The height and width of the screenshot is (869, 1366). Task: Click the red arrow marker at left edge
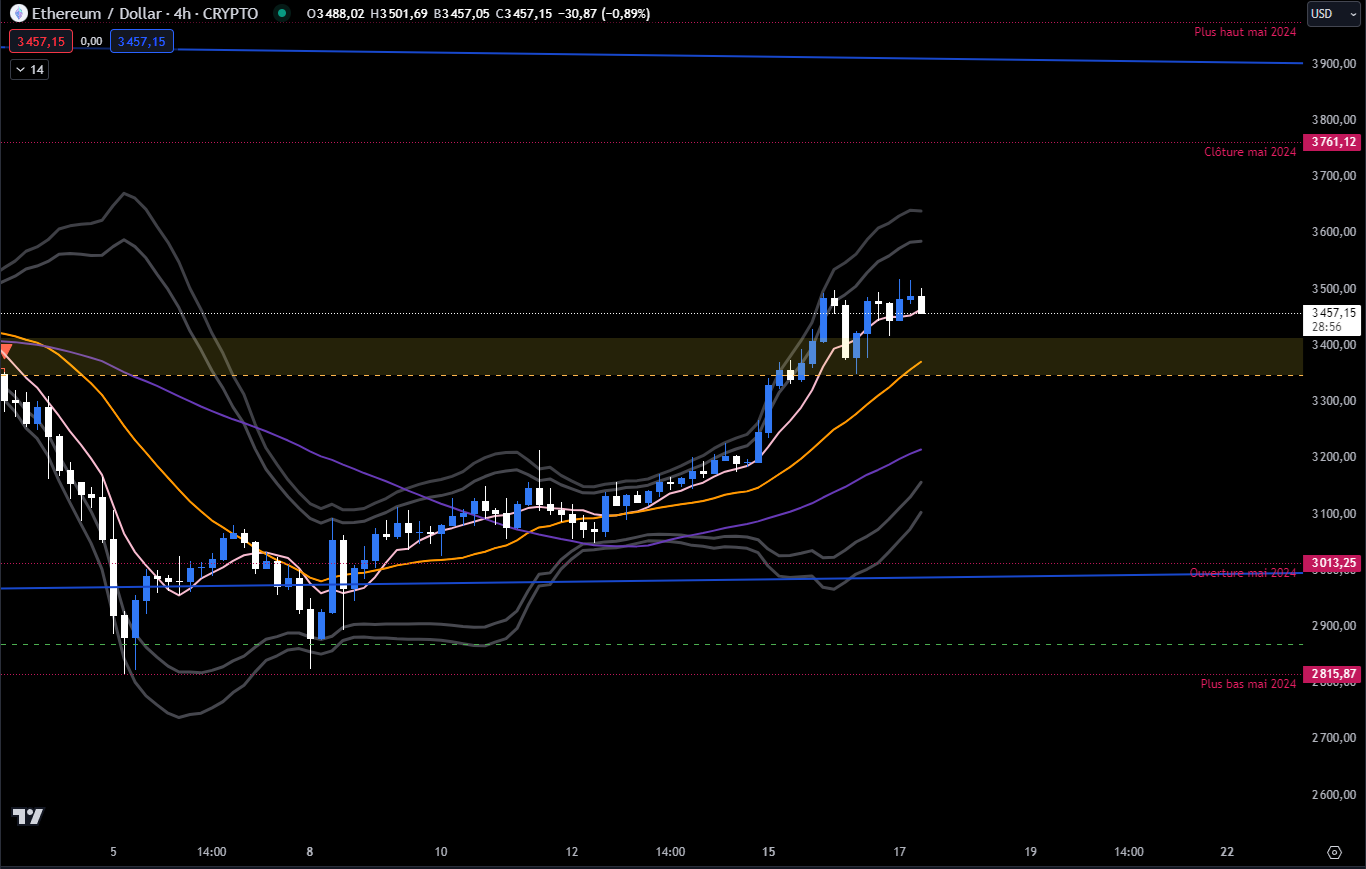[6, 350]
